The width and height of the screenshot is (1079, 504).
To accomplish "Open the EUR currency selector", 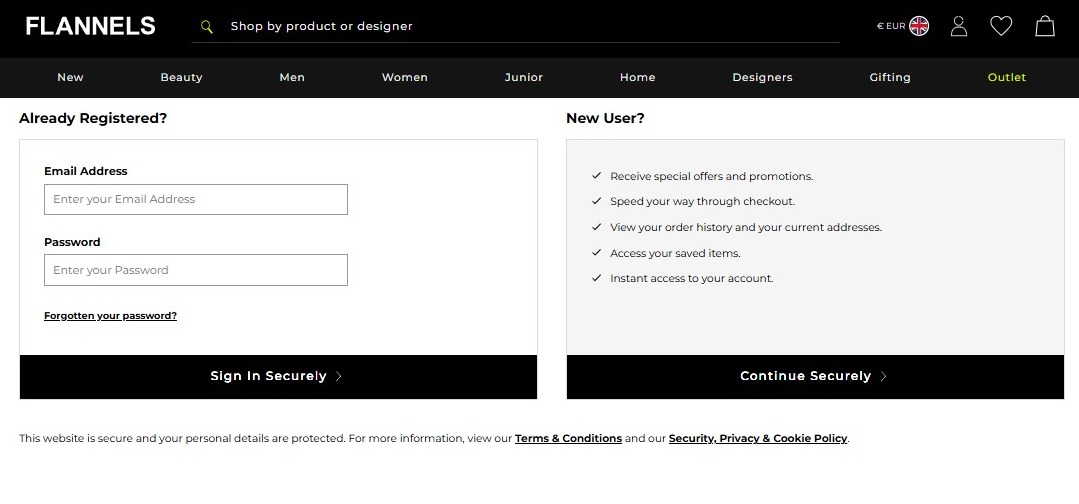I will [891, 26].
